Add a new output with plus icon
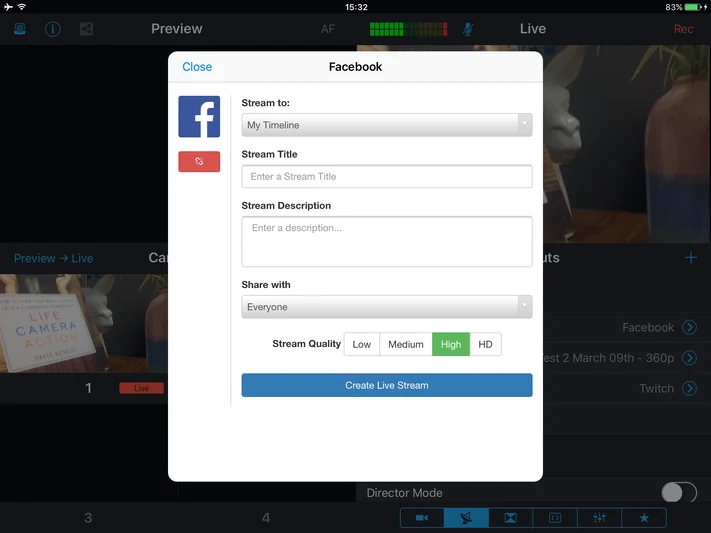This screenshot has height=533, width=711. 691,258
